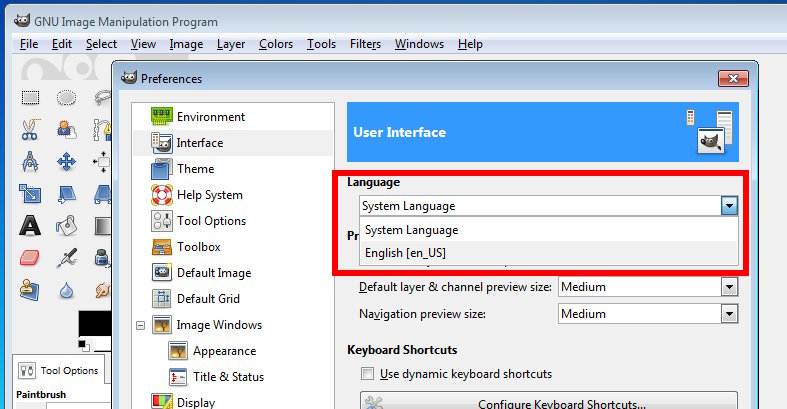
Task: Open the Edit menu
Action: 62,44
